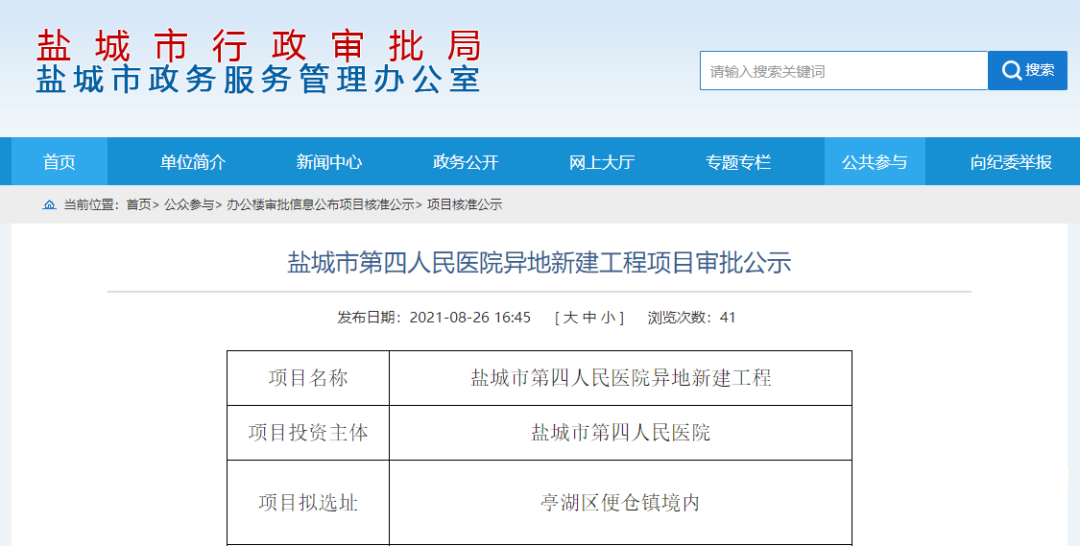
Task: Click the 公众参与 breadcrumb link
Action: (x=189, y=205)
